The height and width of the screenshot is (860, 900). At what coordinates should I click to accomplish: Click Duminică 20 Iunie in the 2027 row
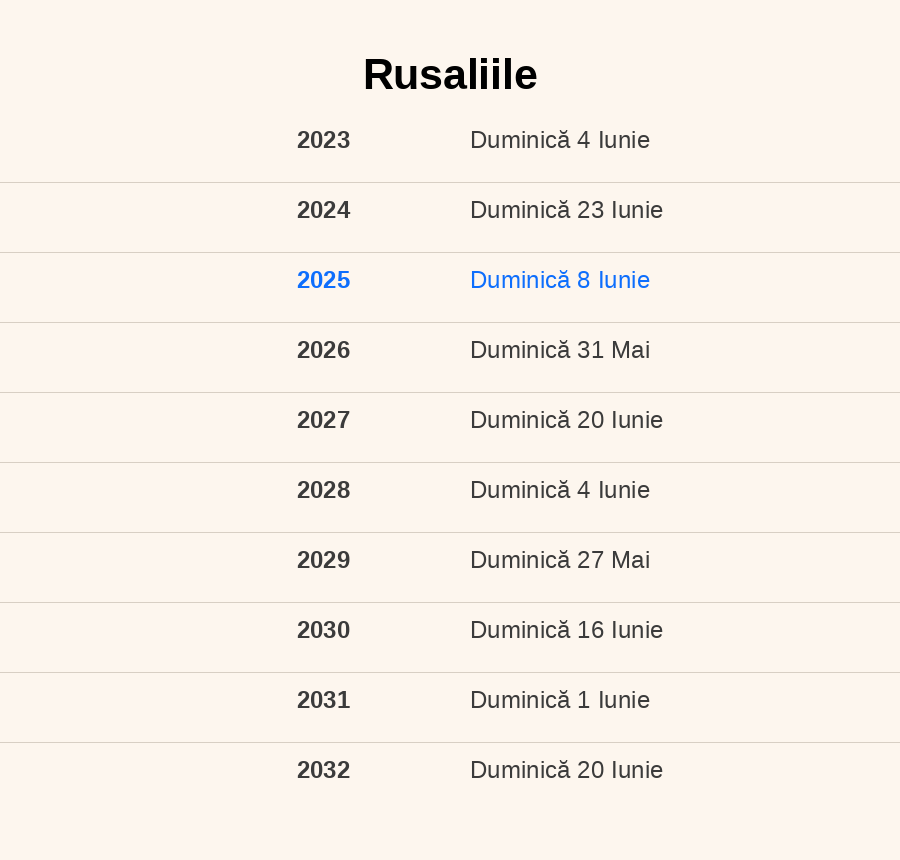pos(566,420)
